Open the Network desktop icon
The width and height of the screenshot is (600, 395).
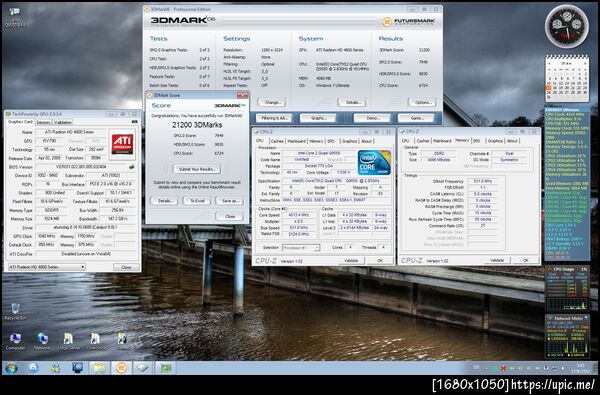tap(42, 341)
